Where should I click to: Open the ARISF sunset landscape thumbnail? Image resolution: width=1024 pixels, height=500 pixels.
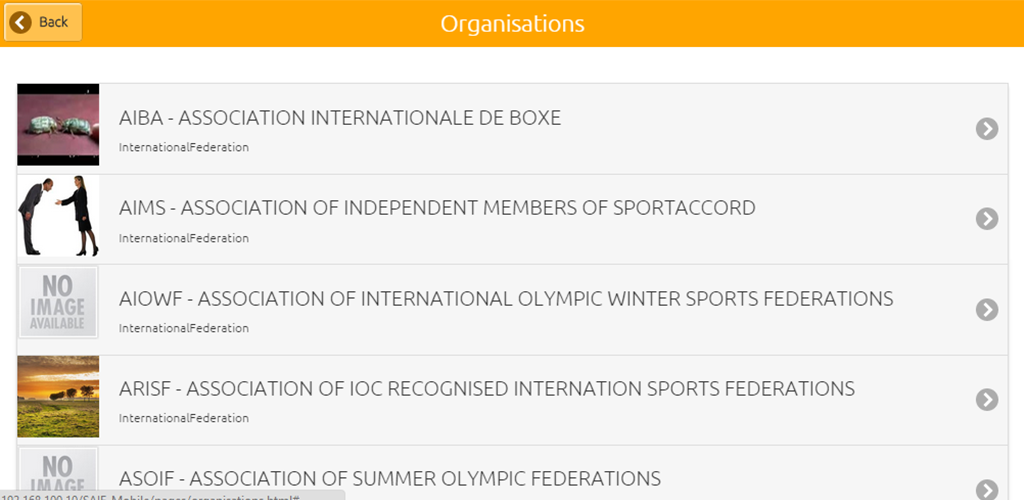[x=58, y=395]
